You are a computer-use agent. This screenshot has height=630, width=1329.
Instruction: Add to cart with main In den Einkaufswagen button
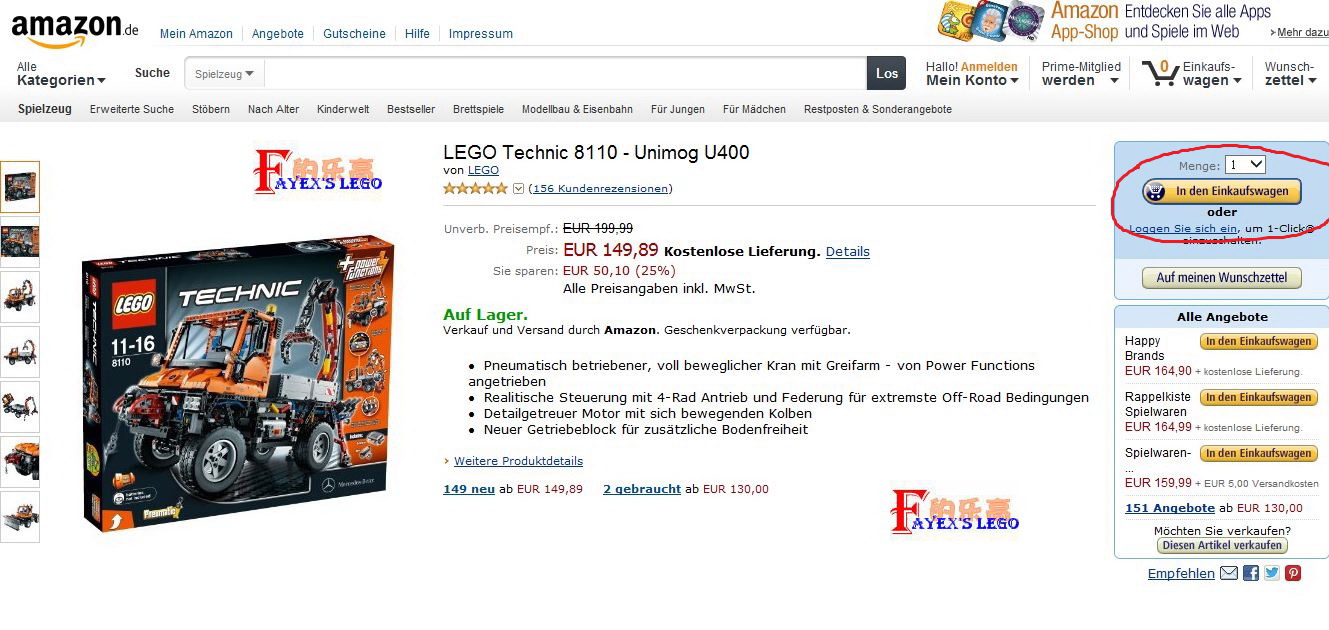point(1222,191)
